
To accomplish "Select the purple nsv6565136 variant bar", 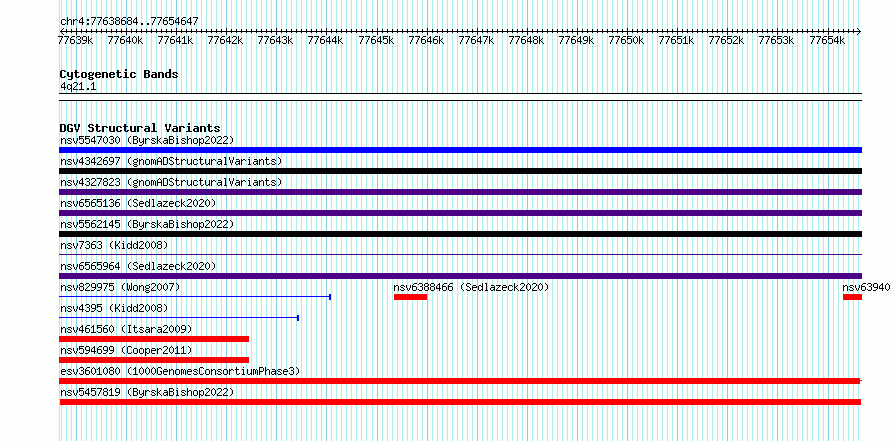I will (460, 213).
